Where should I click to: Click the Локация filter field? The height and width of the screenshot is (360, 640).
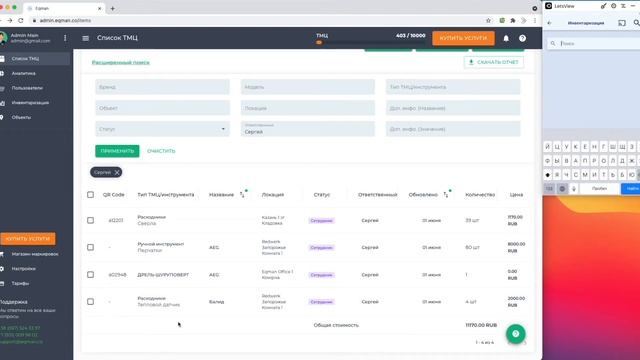pyautogui.click(x=308, y=108)
